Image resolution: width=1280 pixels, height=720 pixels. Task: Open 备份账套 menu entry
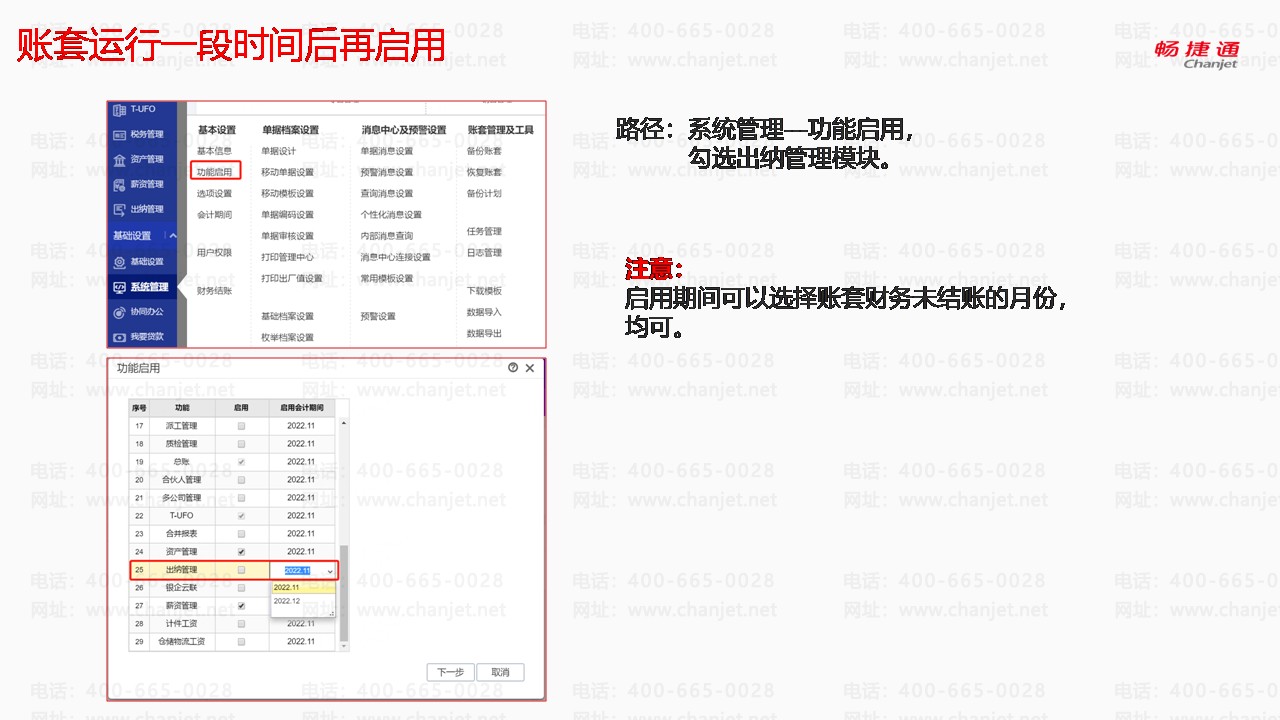click(x=484, y=151)
